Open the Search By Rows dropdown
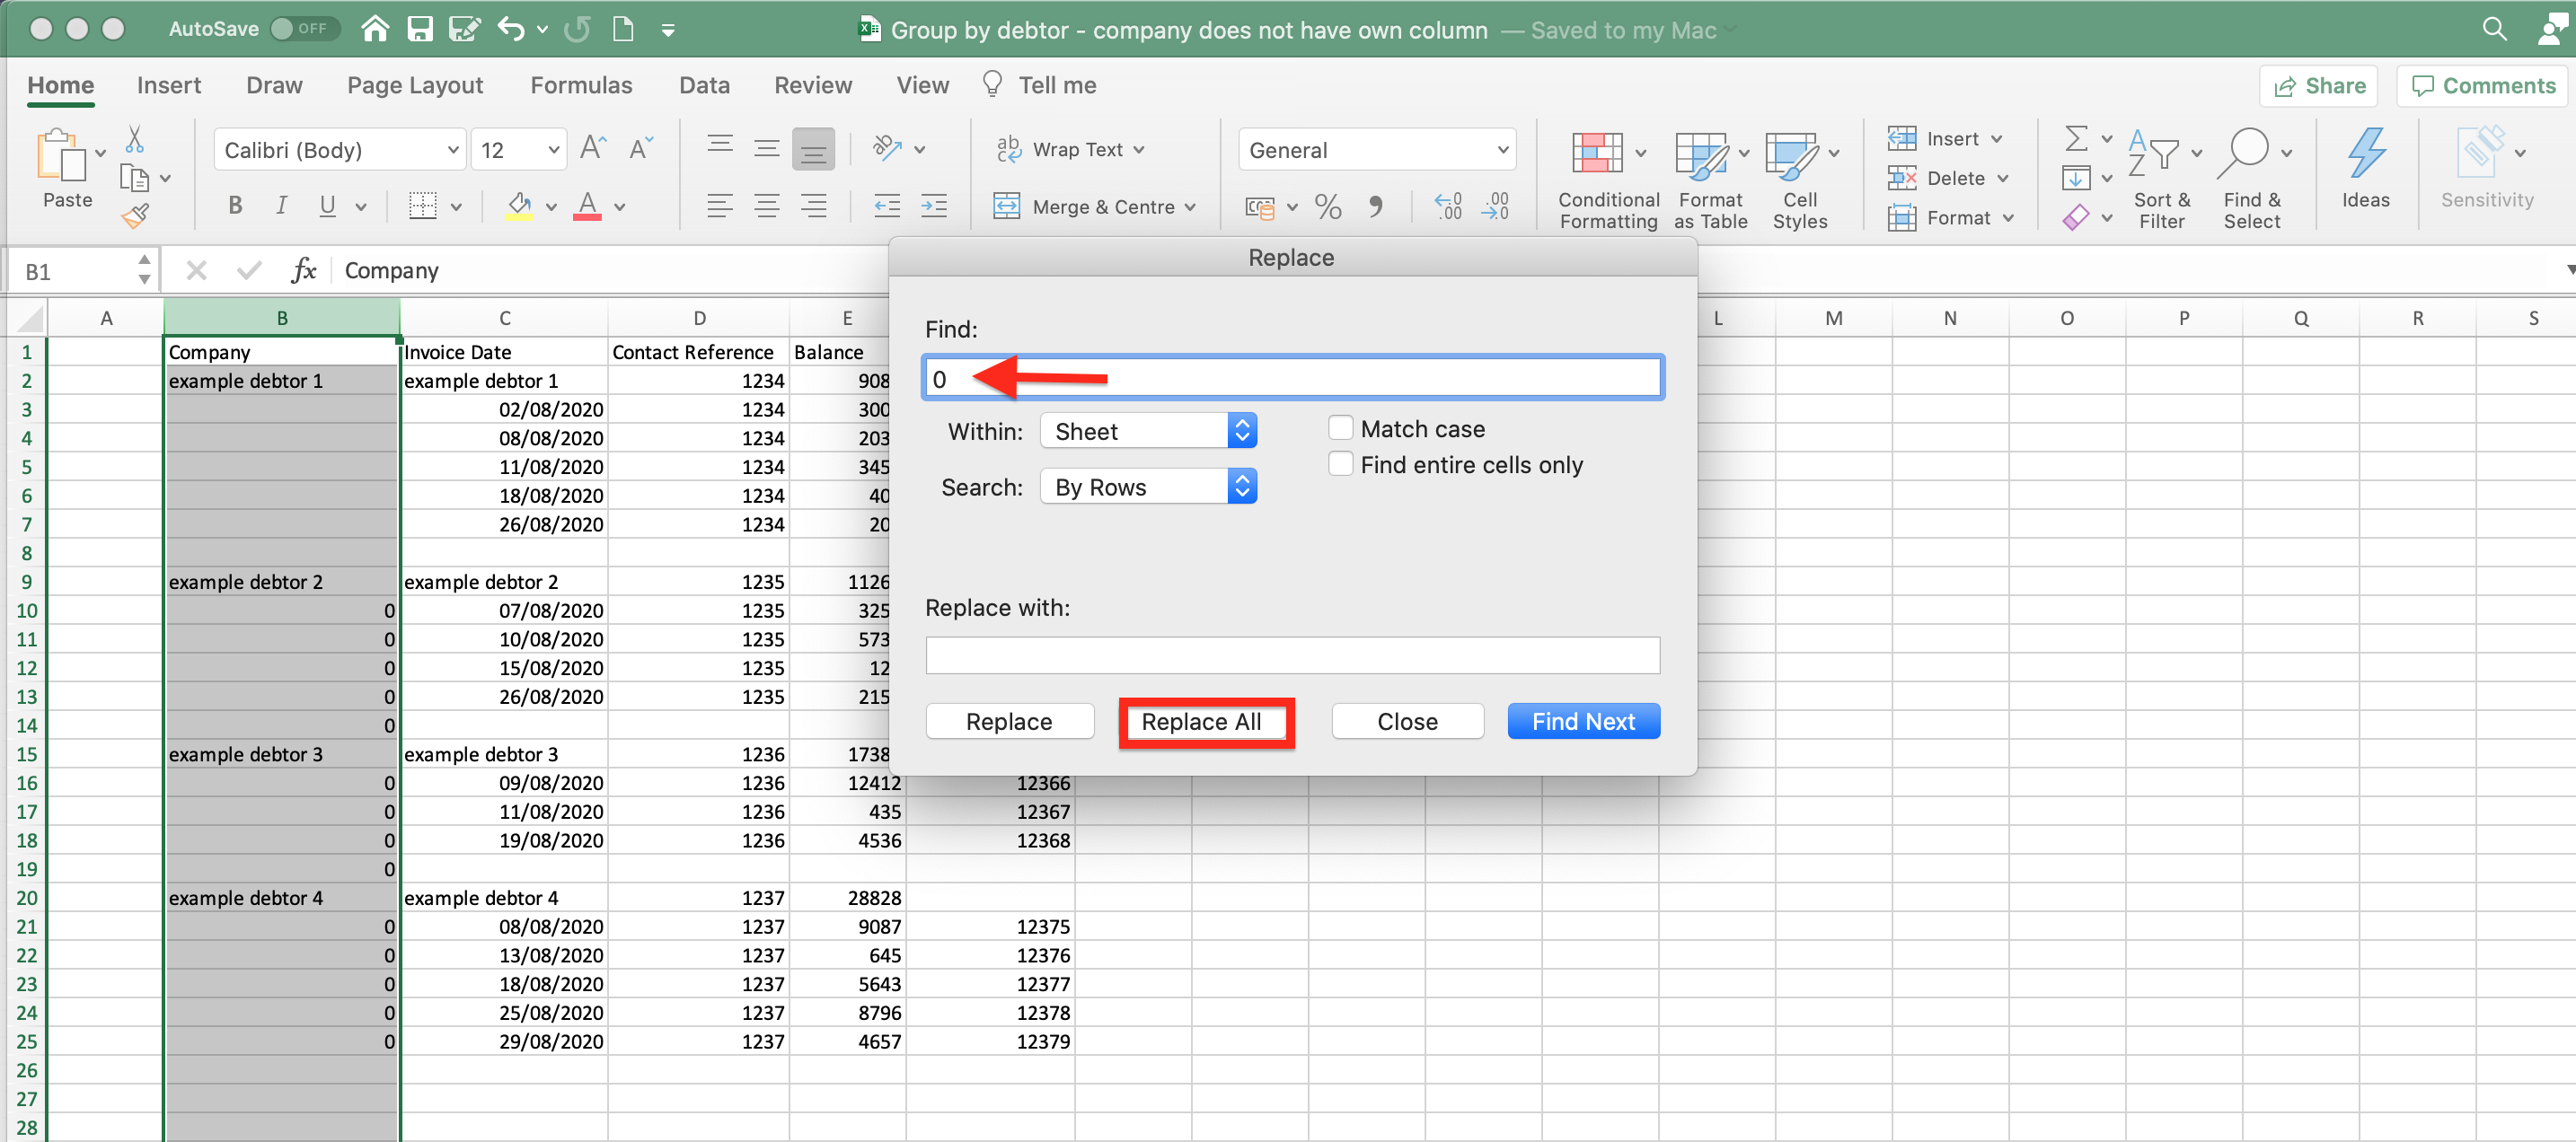This screenshot has height=1142, width=2576. (x=1148, y=487)
